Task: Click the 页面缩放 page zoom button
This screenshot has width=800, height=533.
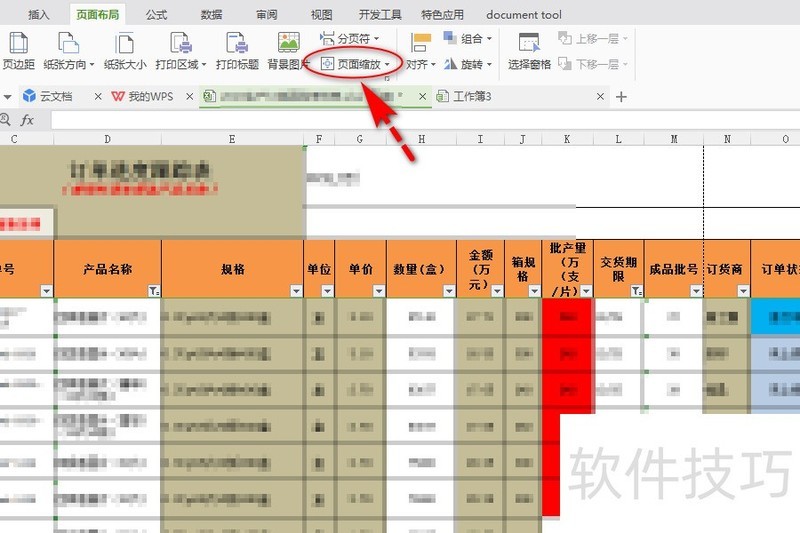Action: click(355, 64)
